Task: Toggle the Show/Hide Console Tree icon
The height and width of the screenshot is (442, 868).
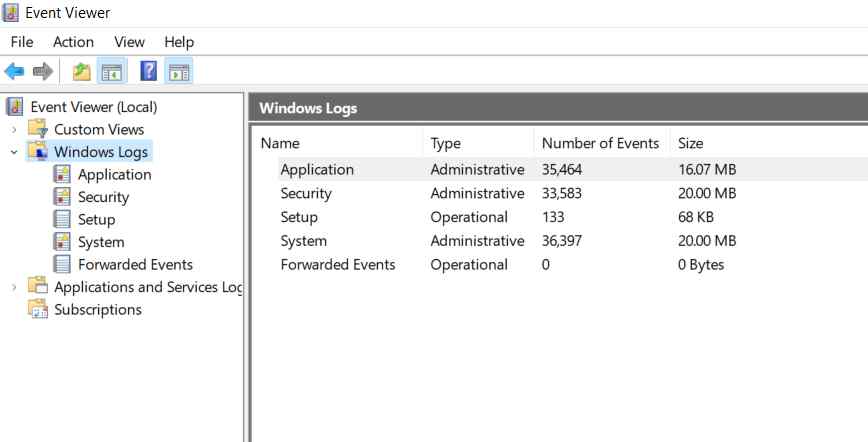Action: point(112,71)
